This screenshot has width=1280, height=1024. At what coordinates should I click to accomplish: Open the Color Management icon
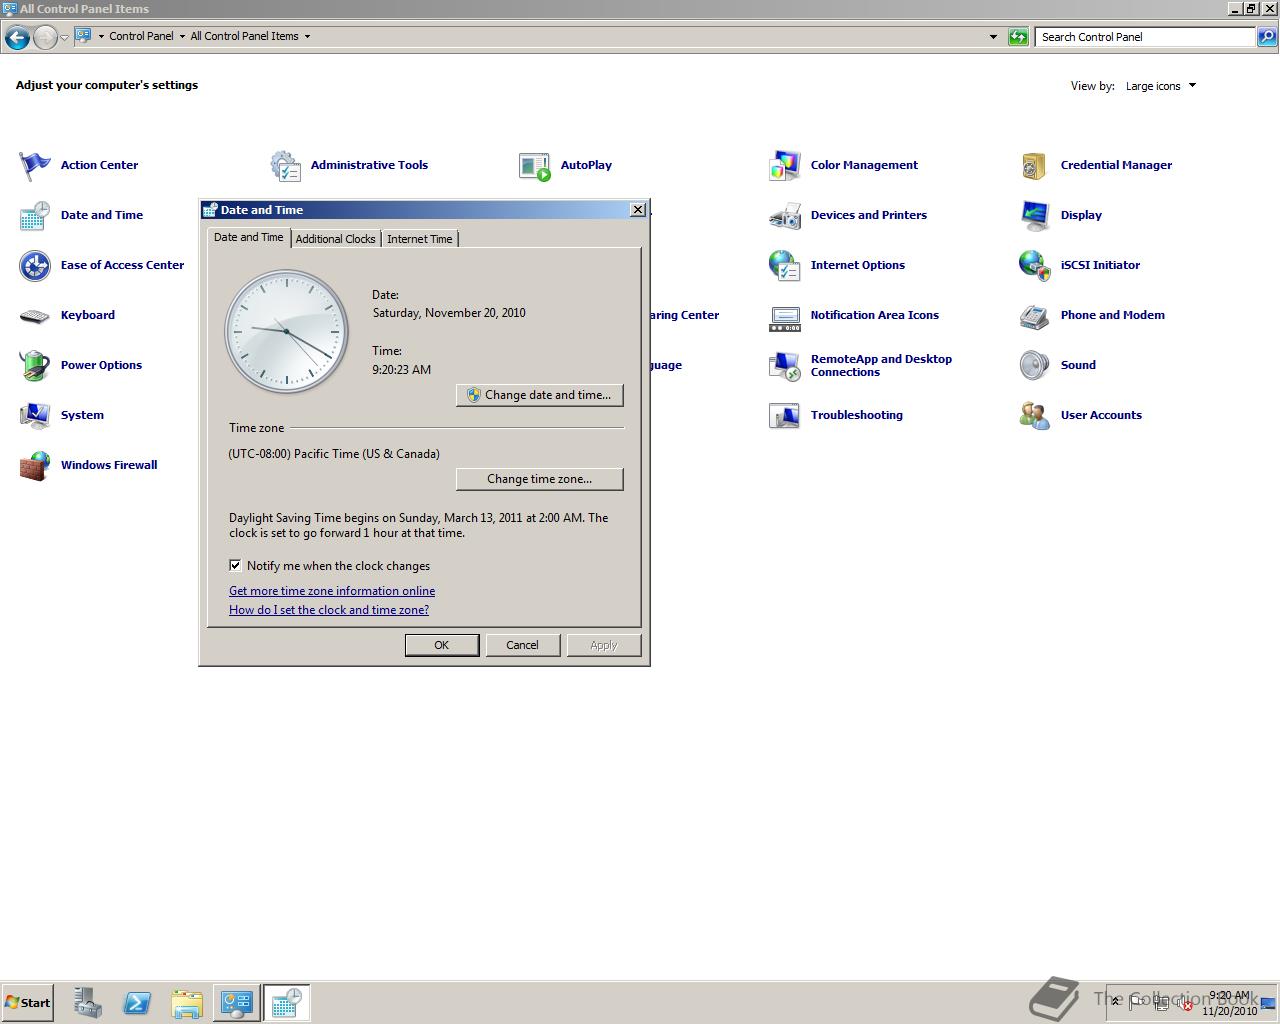785,165
